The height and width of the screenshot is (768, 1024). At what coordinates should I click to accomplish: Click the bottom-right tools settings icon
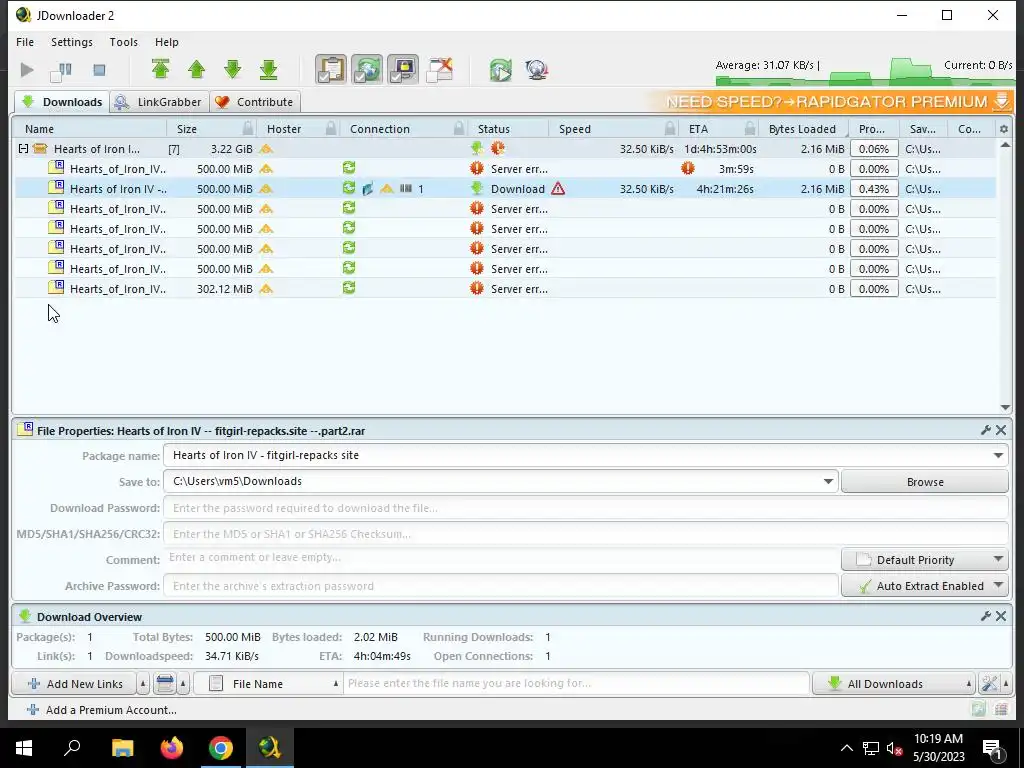coord(989,684)
